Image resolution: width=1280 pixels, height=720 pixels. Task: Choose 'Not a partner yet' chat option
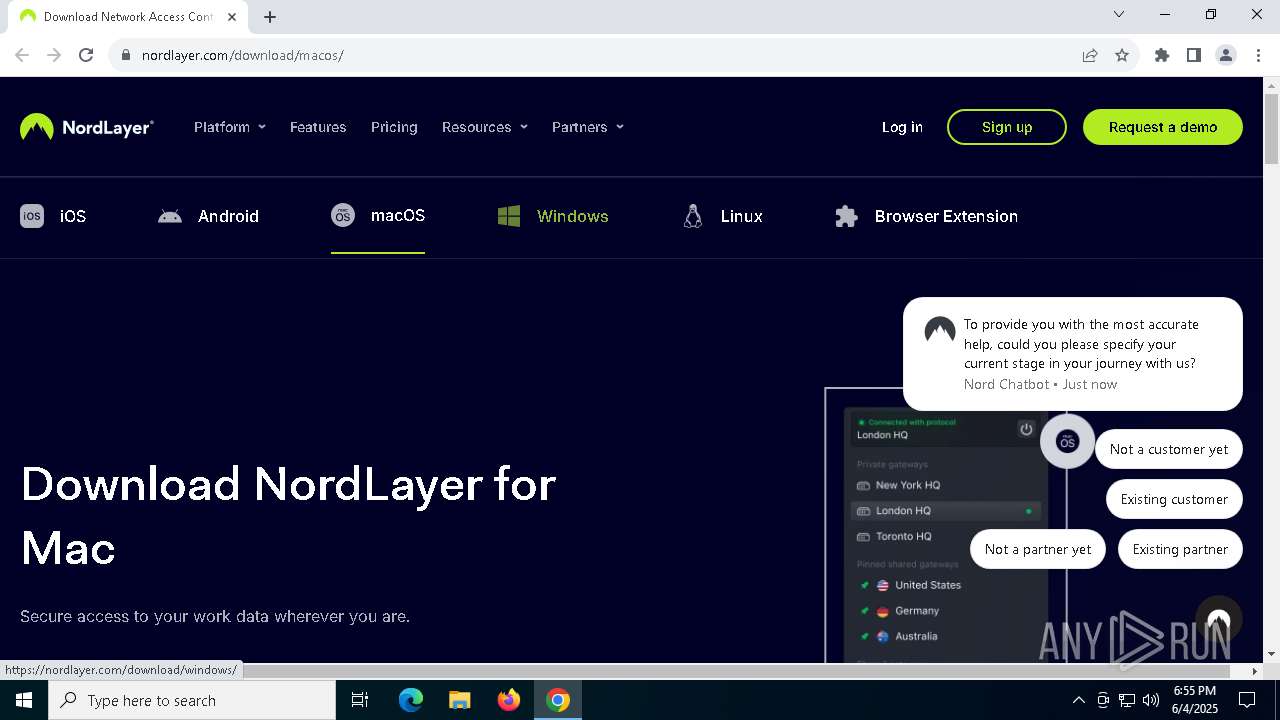[1038, 549]
